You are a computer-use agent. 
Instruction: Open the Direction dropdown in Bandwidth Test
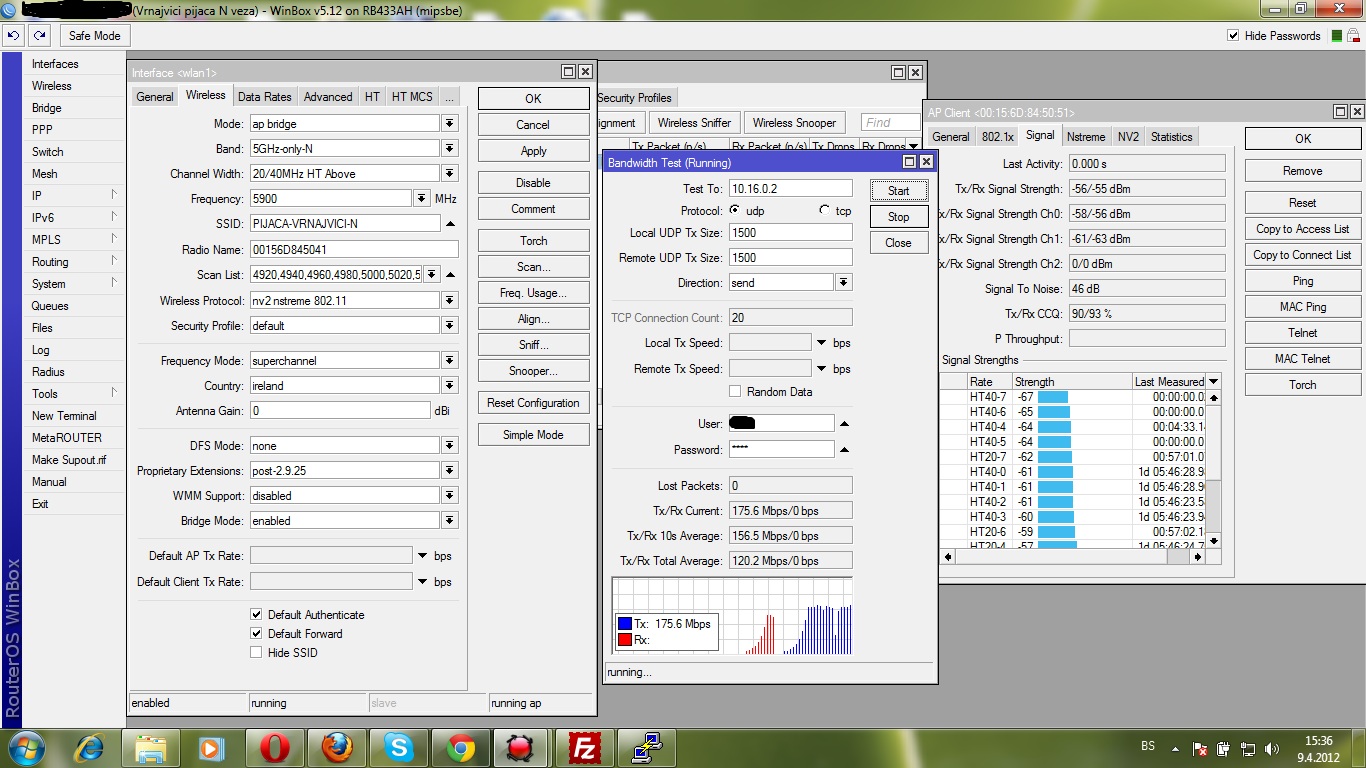844,283
